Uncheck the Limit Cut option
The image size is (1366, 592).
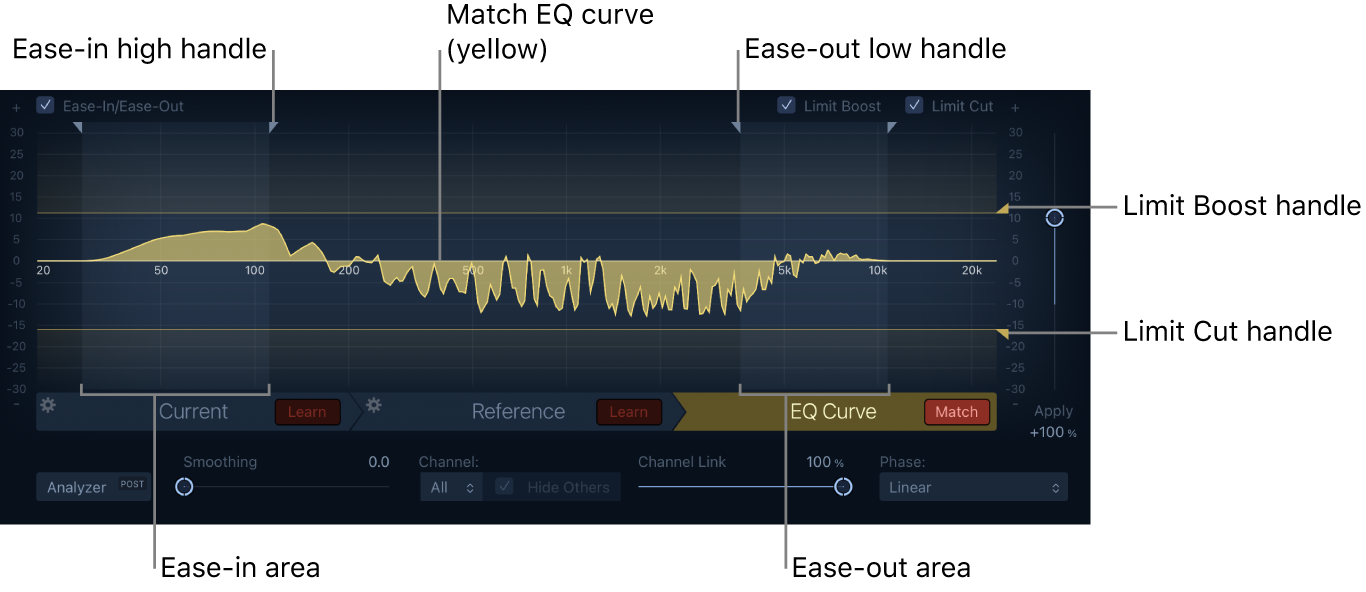(x=914, y=105)
